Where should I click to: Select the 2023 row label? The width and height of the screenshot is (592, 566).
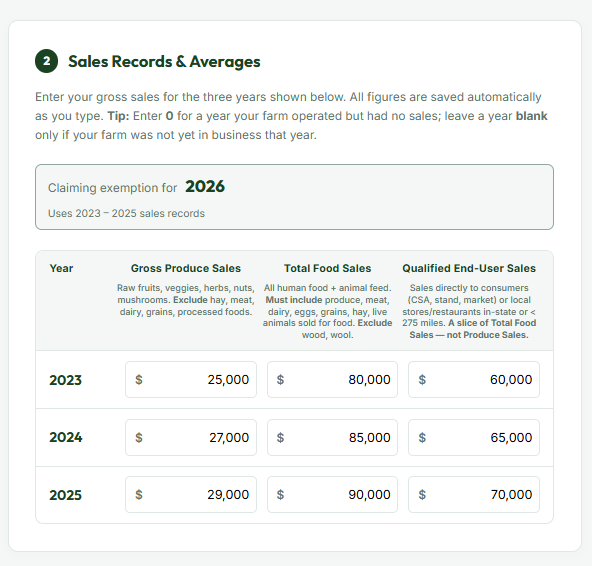(x=65, y=380)
